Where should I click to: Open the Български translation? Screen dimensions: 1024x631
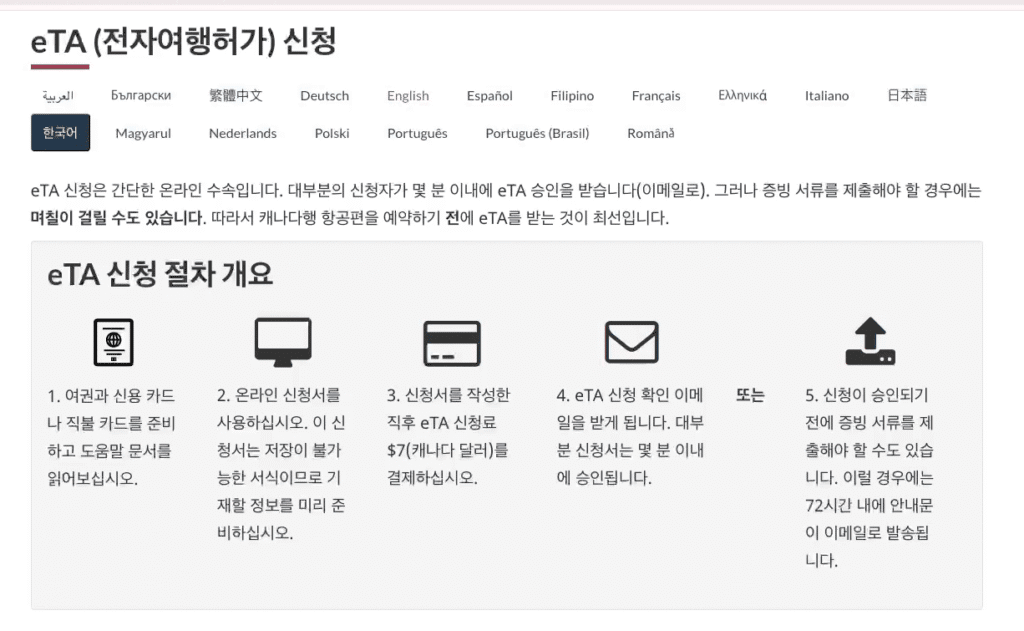141,96
